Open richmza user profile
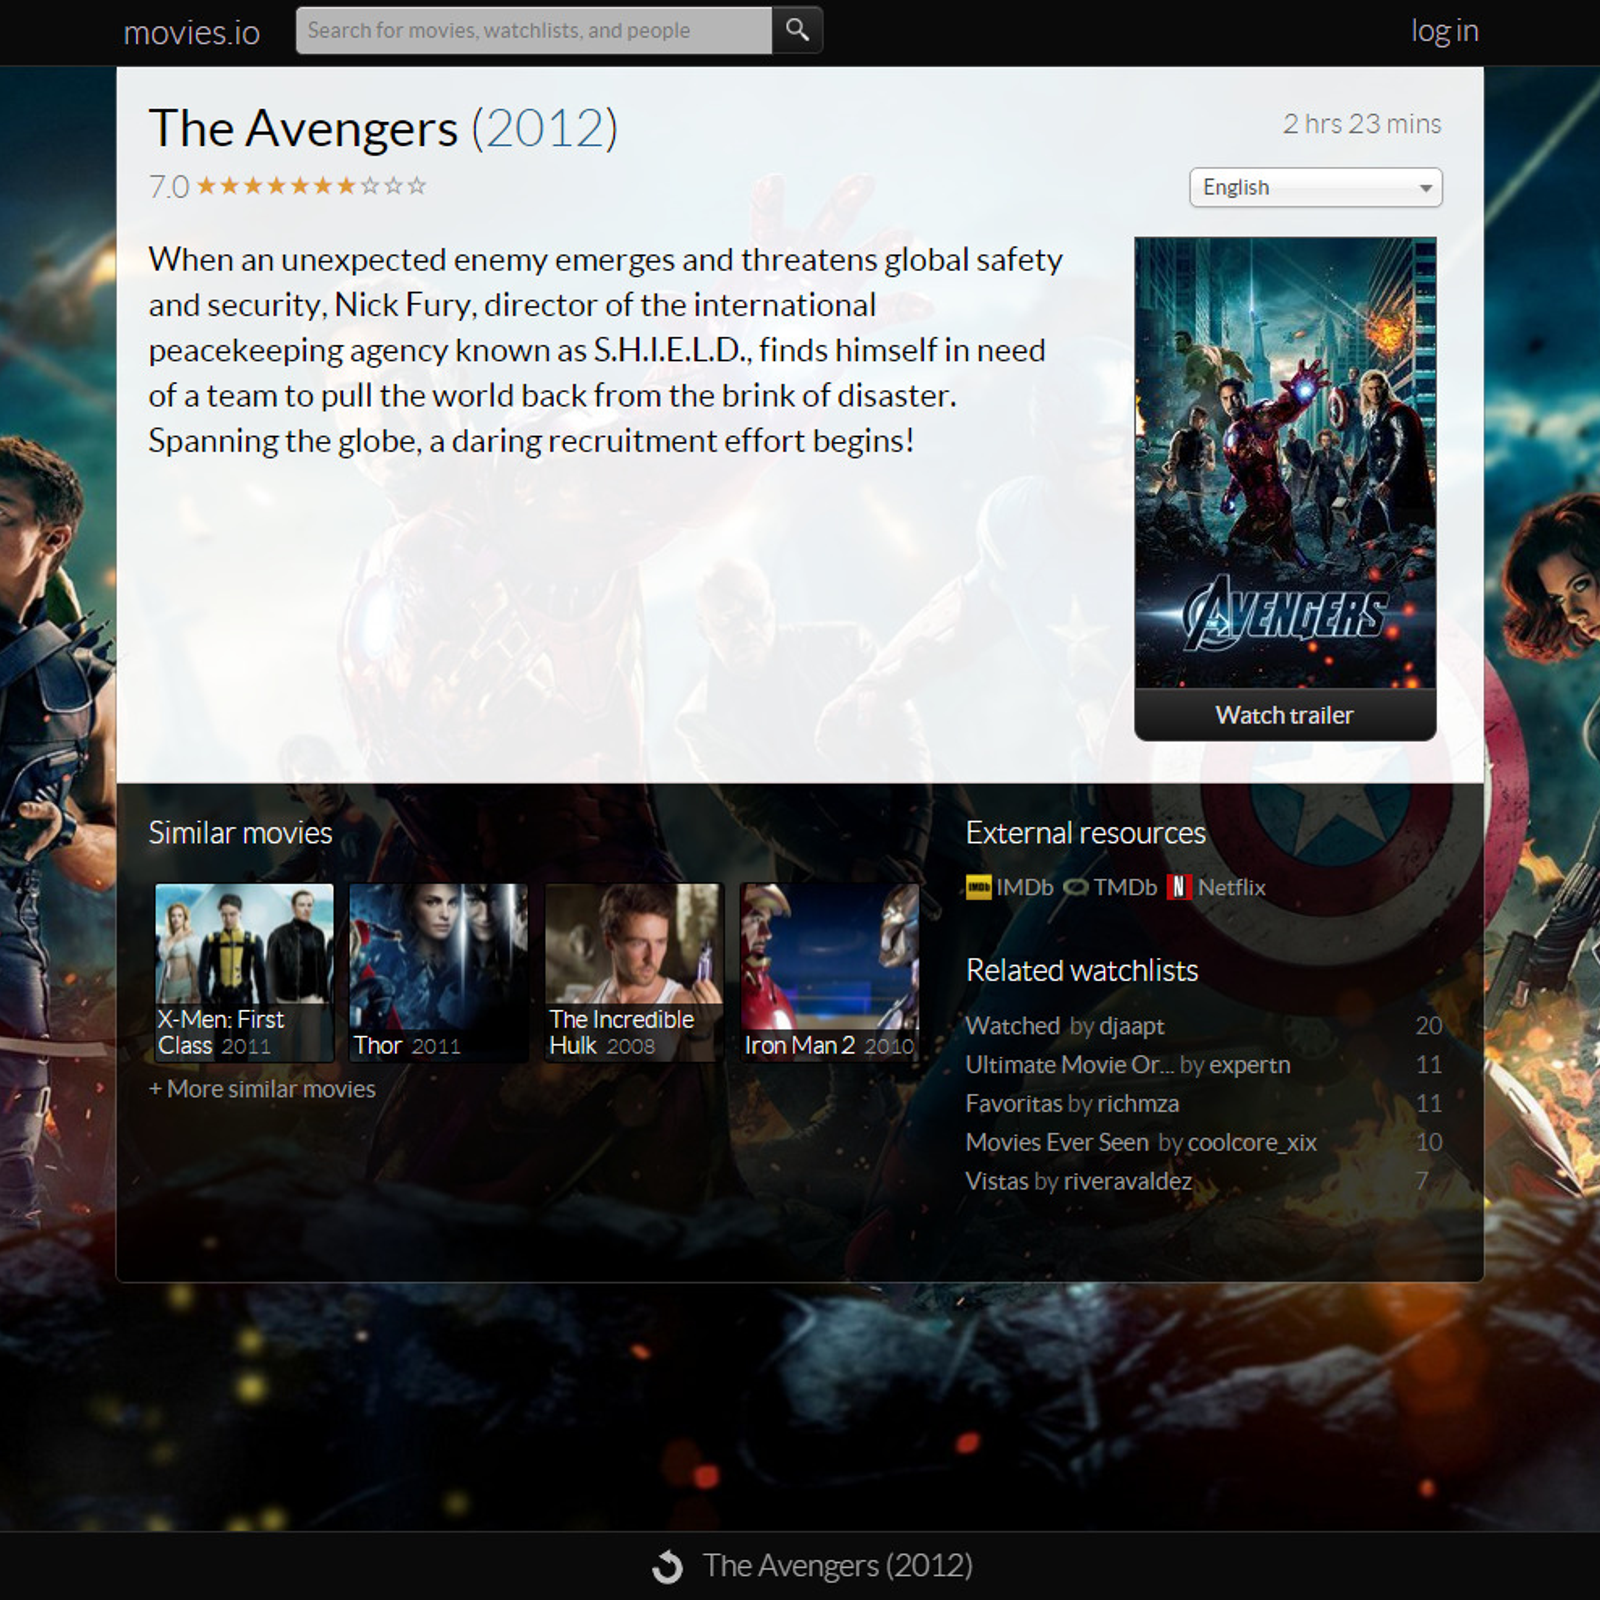Viewport: 1600px width, 1600px height. click(1138, 1104)
